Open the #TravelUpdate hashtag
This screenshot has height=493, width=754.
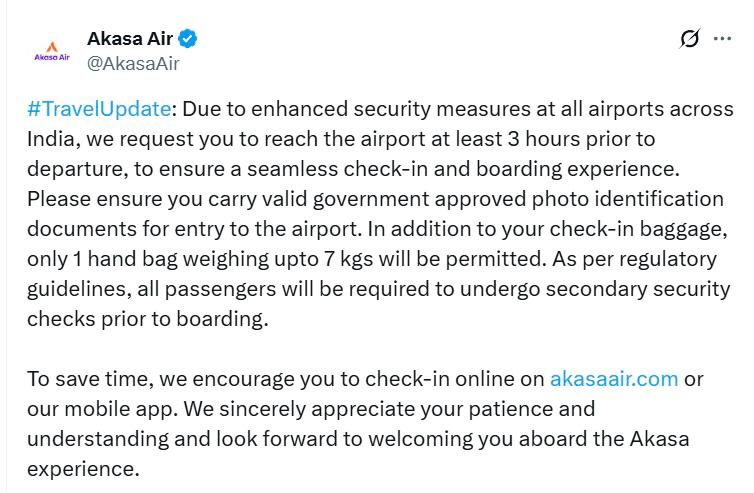pos(99,109)
